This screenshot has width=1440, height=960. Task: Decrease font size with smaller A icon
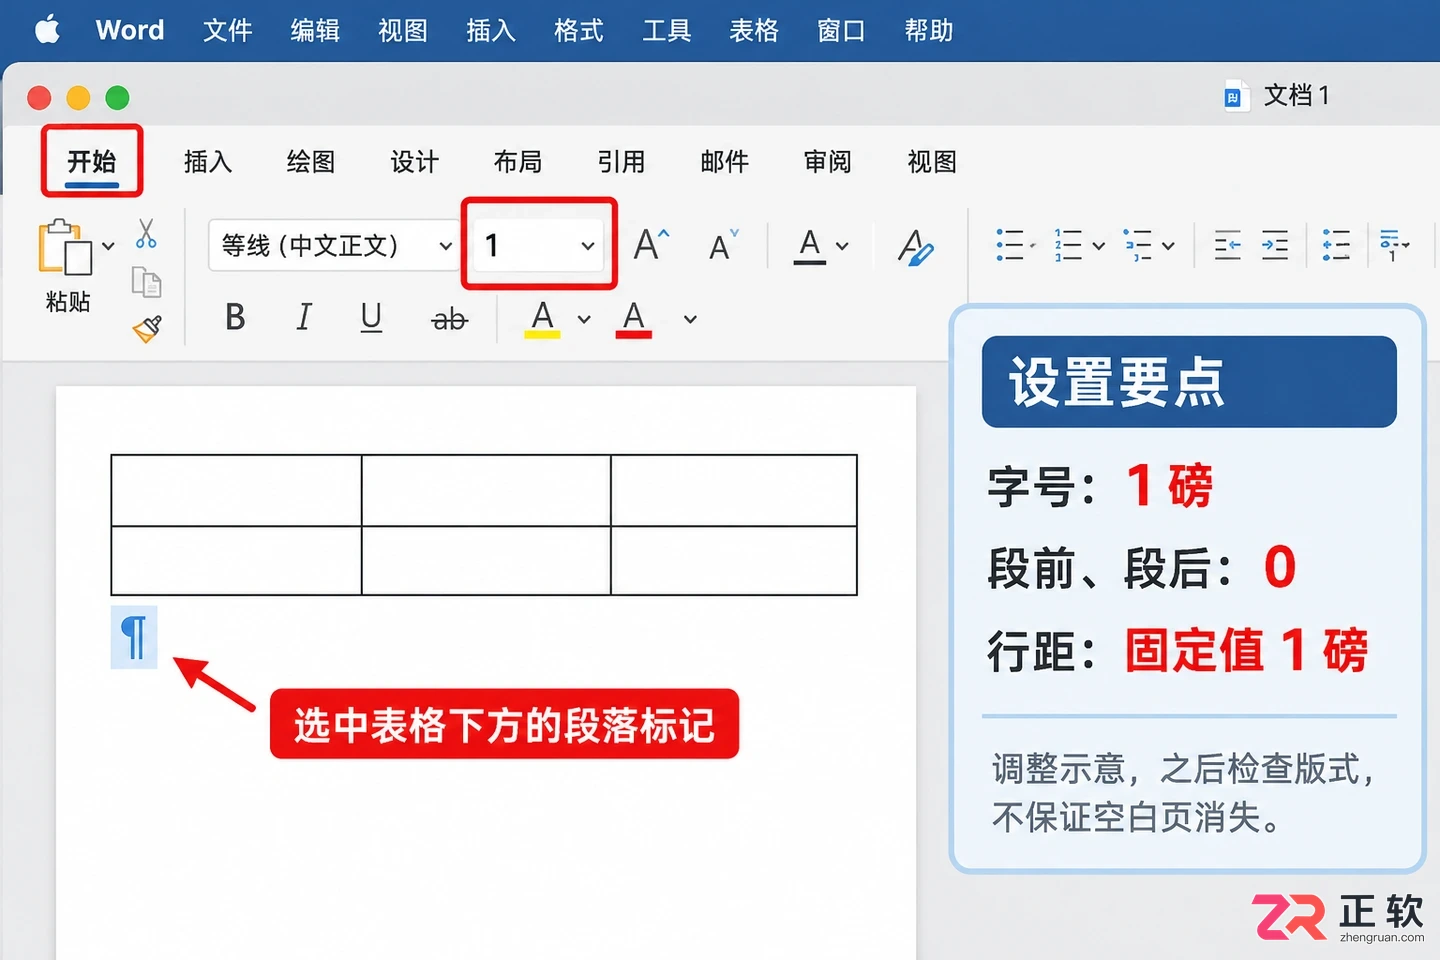pyautogui.click(x=723, y=246)
